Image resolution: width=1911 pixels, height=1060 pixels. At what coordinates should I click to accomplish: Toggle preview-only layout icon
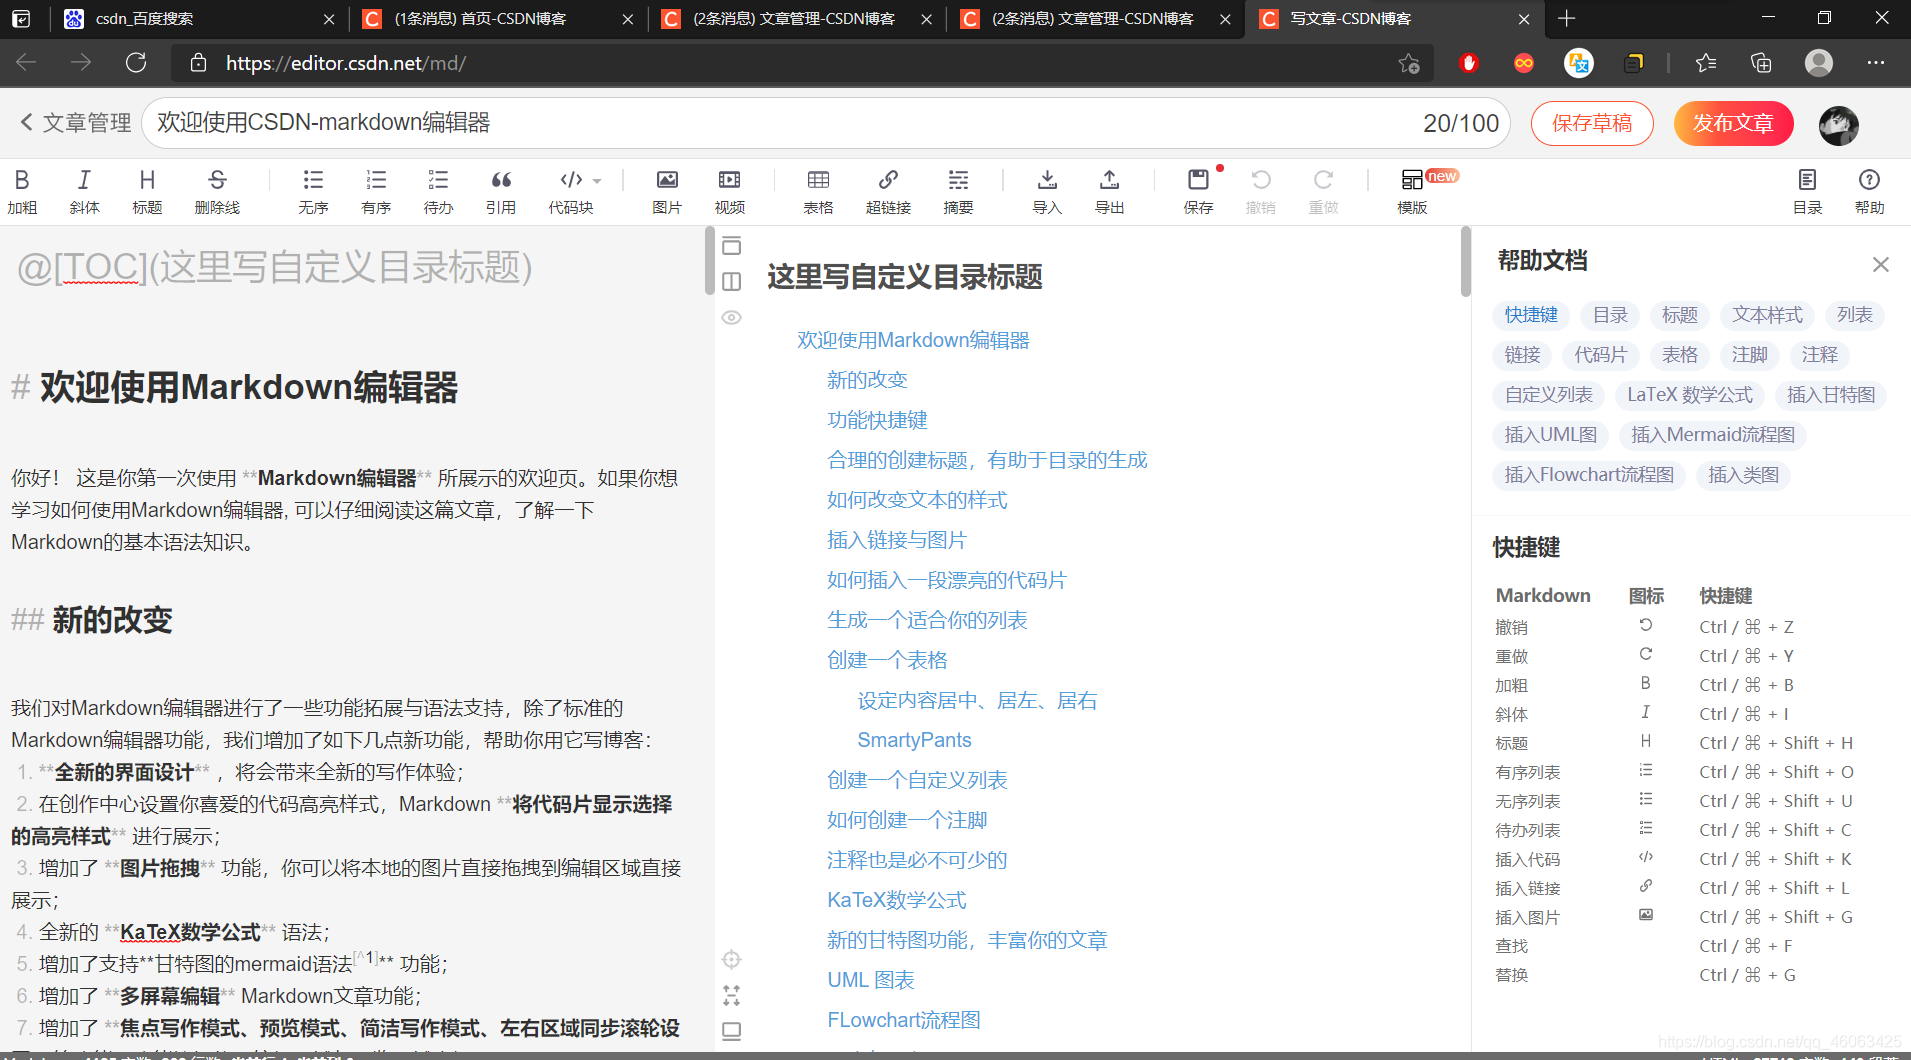tap(732, 246)
